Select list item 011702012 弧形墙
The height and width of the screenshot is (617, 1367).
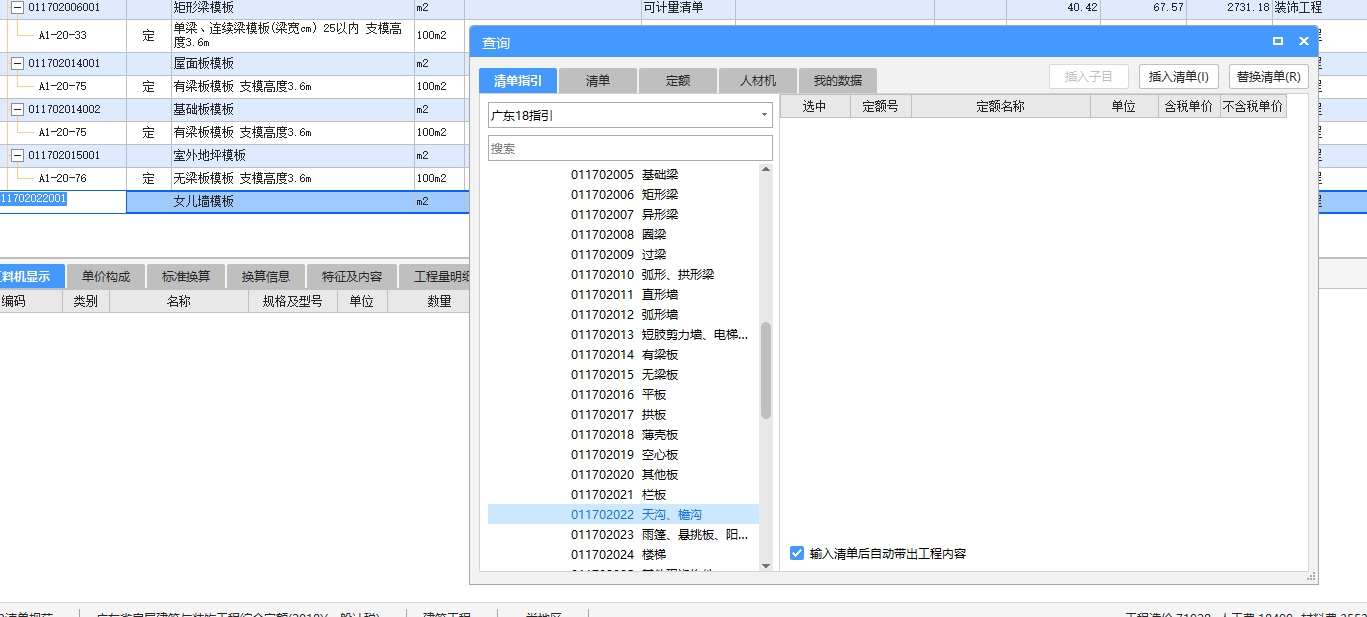point(624,315)
